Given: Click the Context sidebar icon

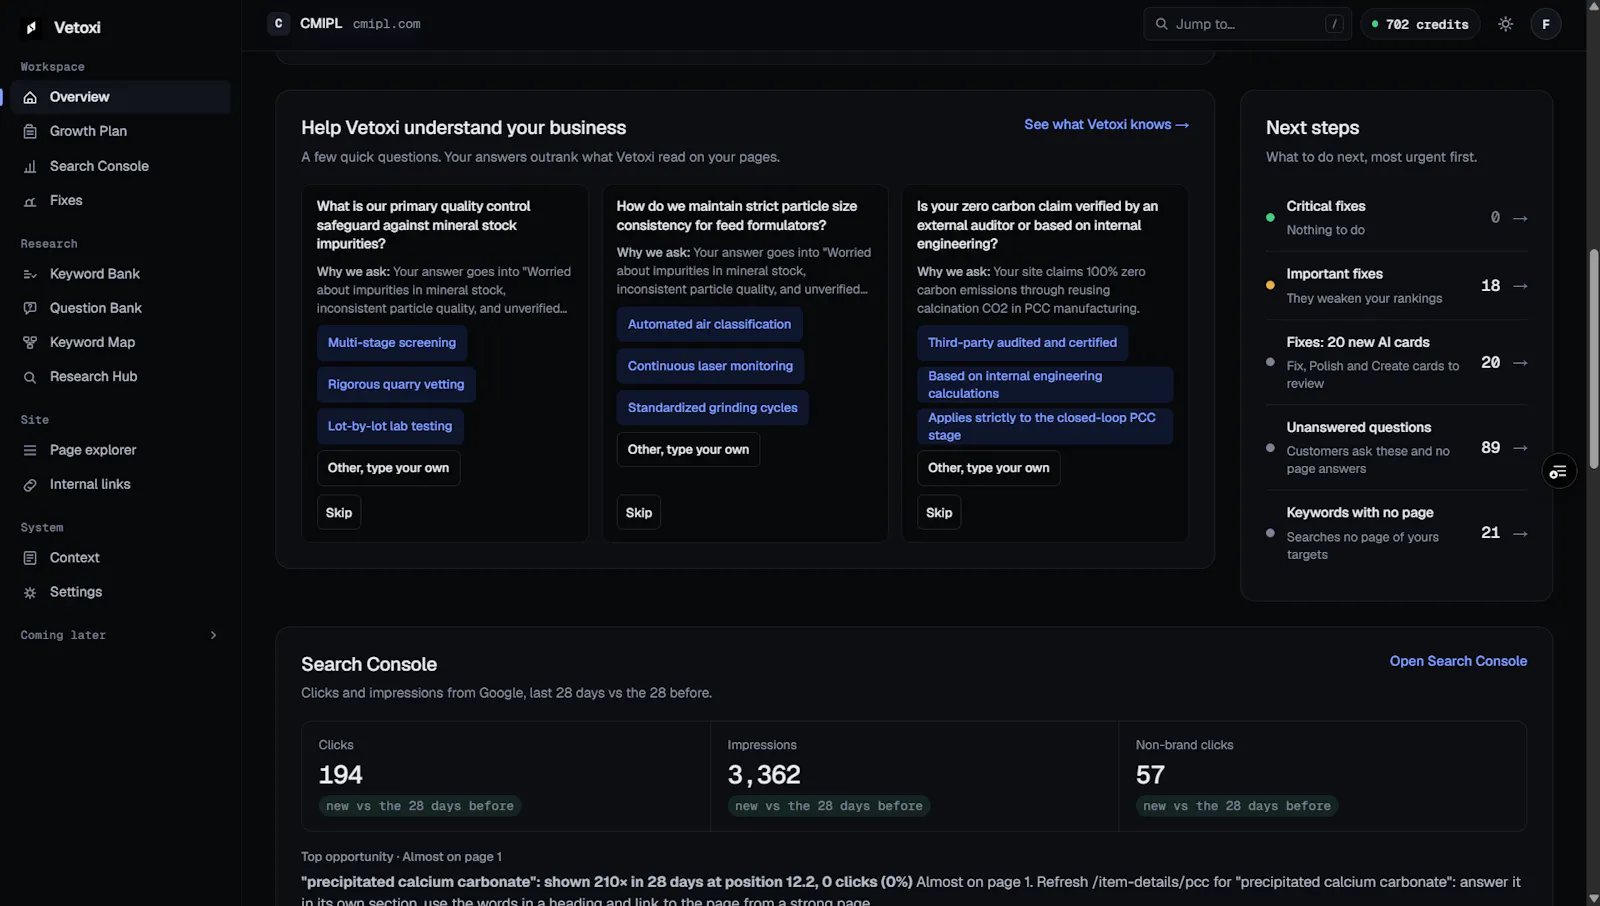Looking at the screenshot, I should pos(30,558).
